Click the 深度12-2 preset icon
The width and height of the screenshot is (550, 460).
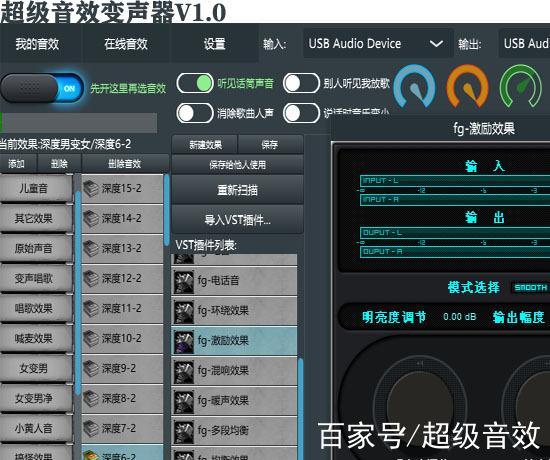click(x=91, y=279)
